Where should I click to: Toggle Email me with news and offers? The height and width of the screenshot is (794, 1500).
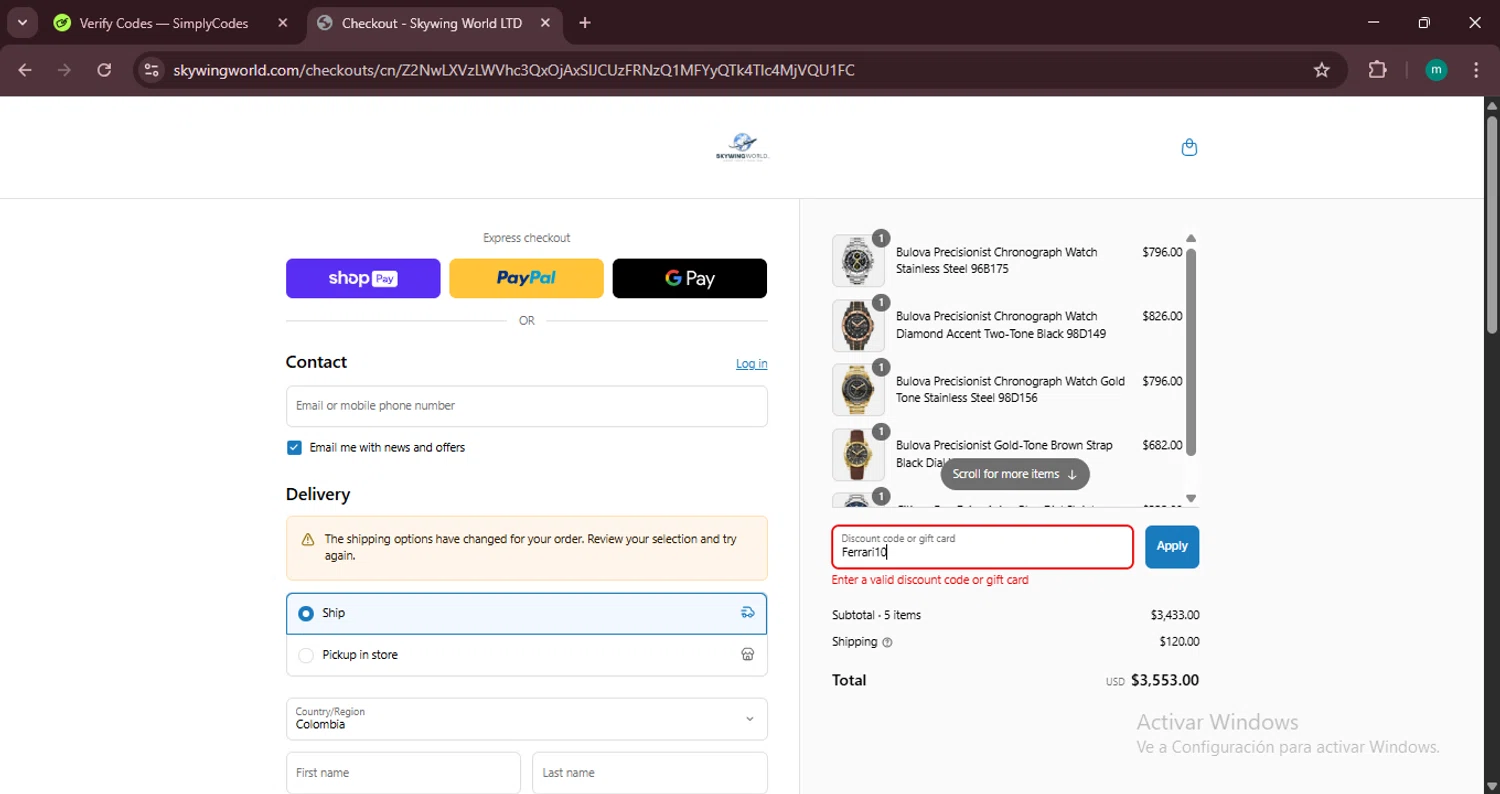[294, 448]
